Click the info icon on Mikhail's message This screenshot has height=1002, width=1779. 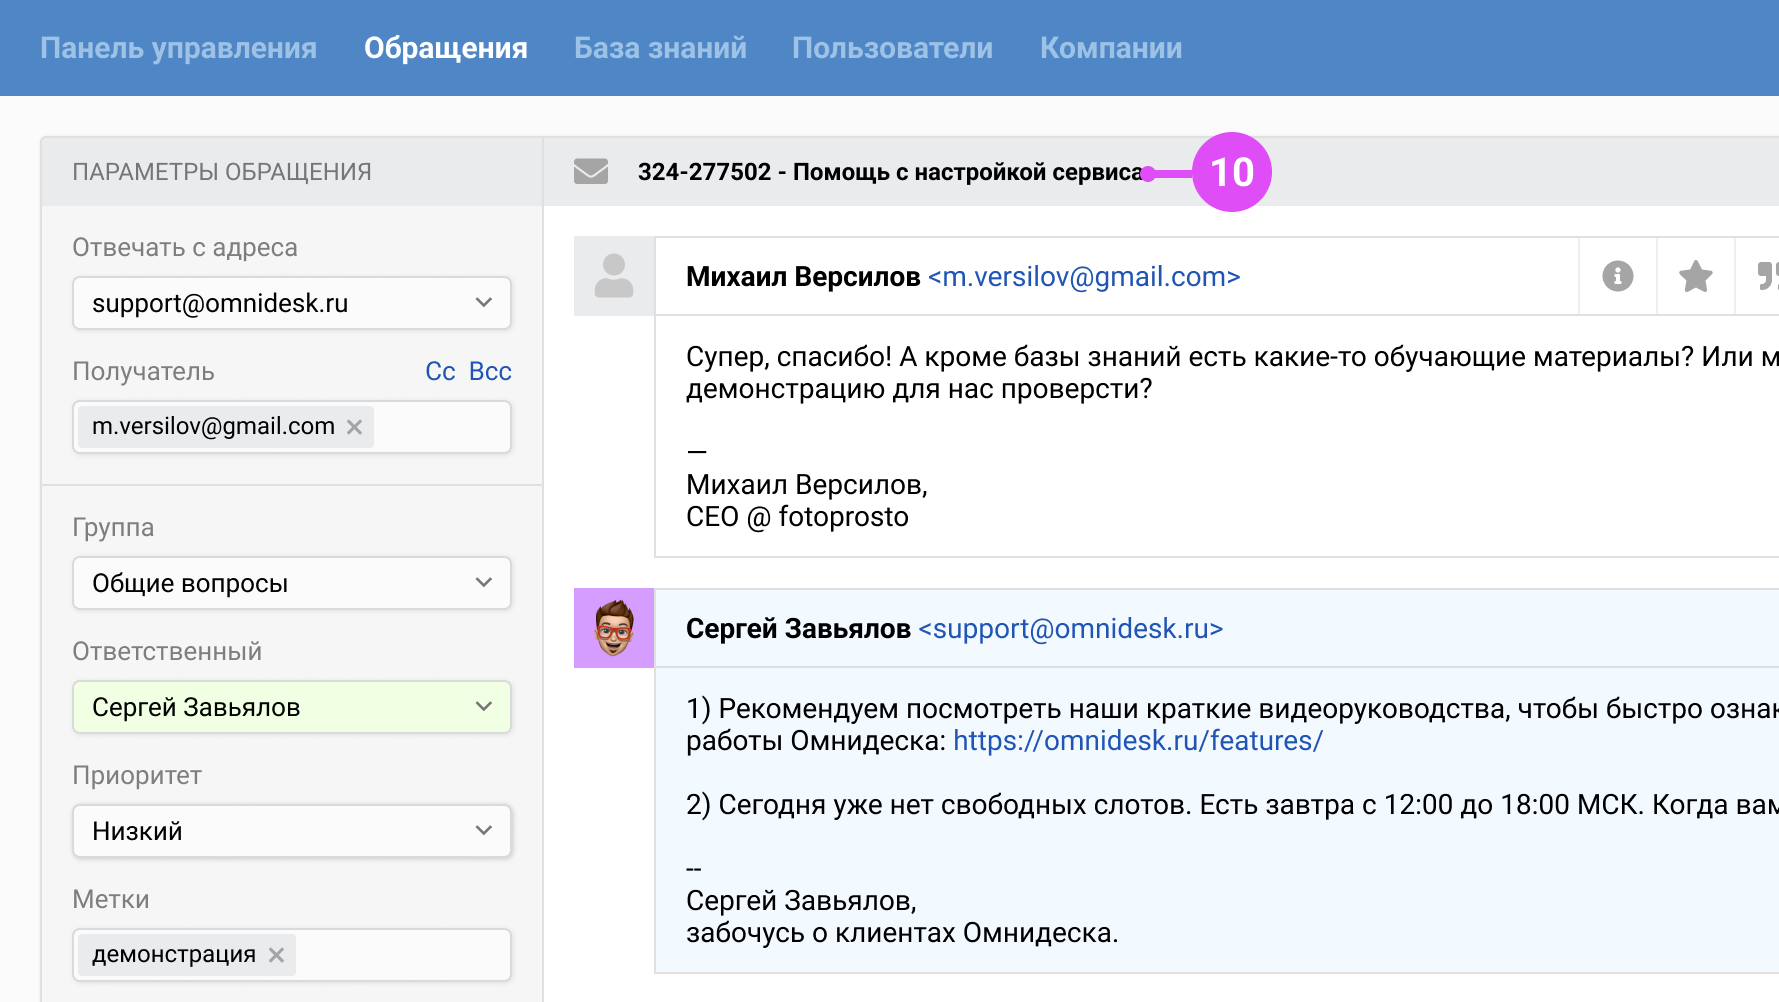[1617, 276]
